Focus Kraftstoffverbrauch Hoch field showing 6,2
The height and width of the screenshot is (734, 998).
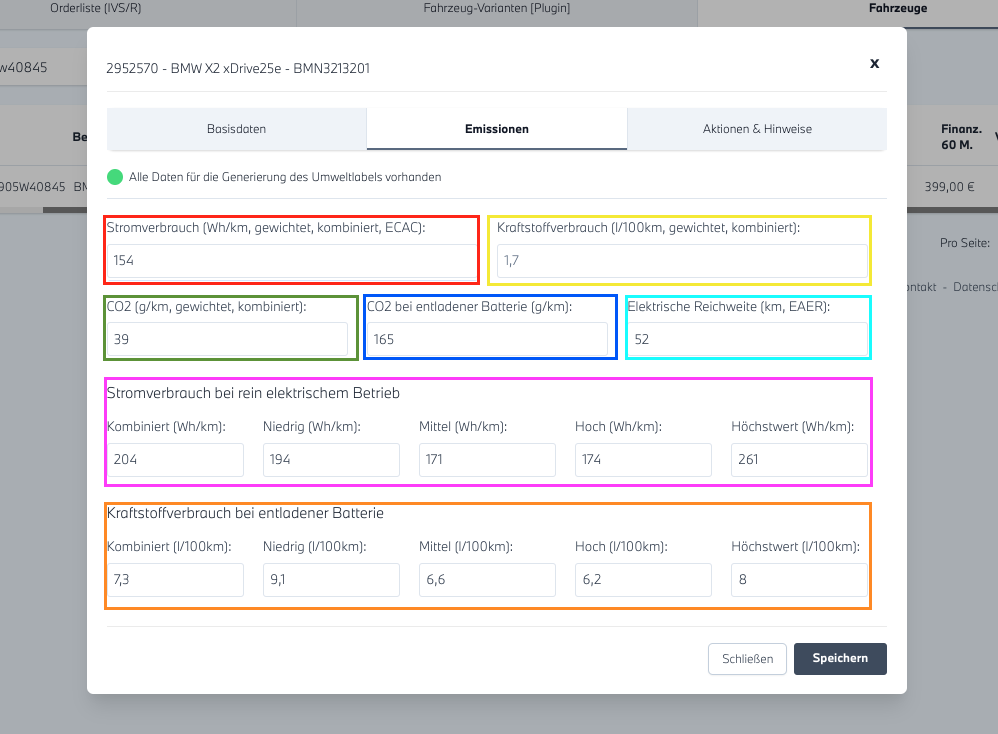(x=643, y=580)
